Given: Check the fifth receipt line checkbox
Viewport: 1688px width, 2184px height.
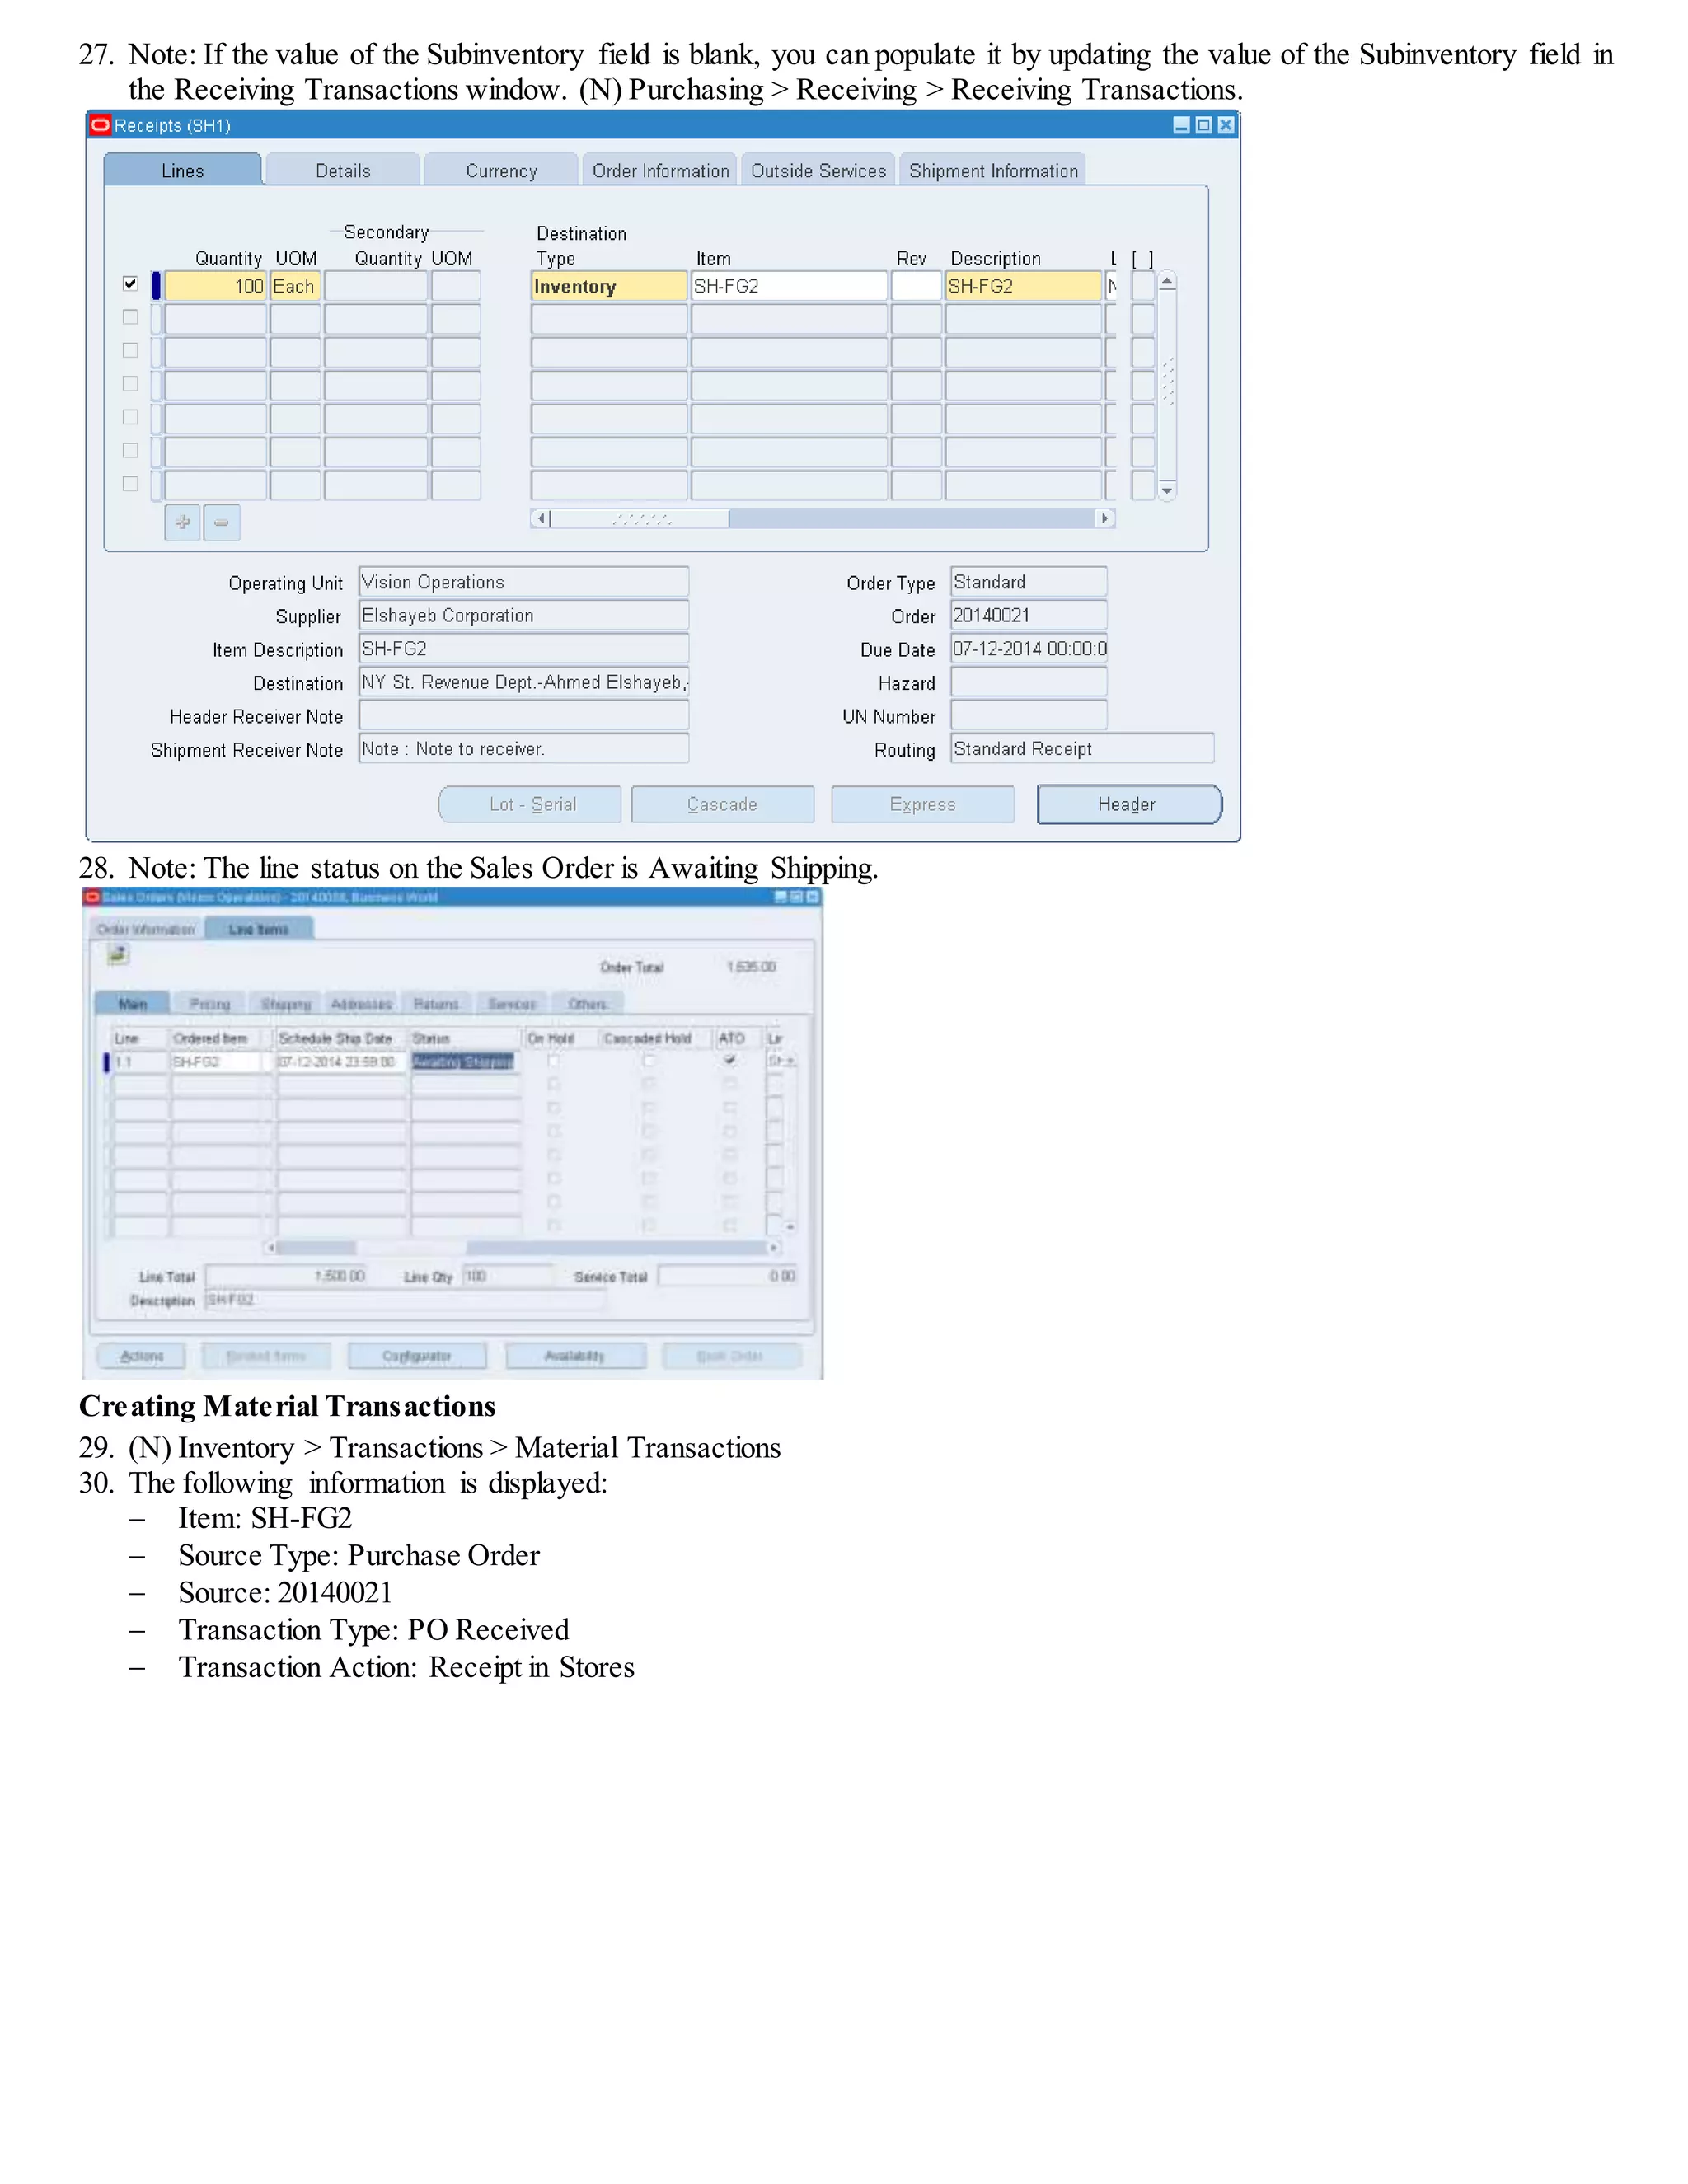Looking at the screenshot, I should (x=130, y=417).
